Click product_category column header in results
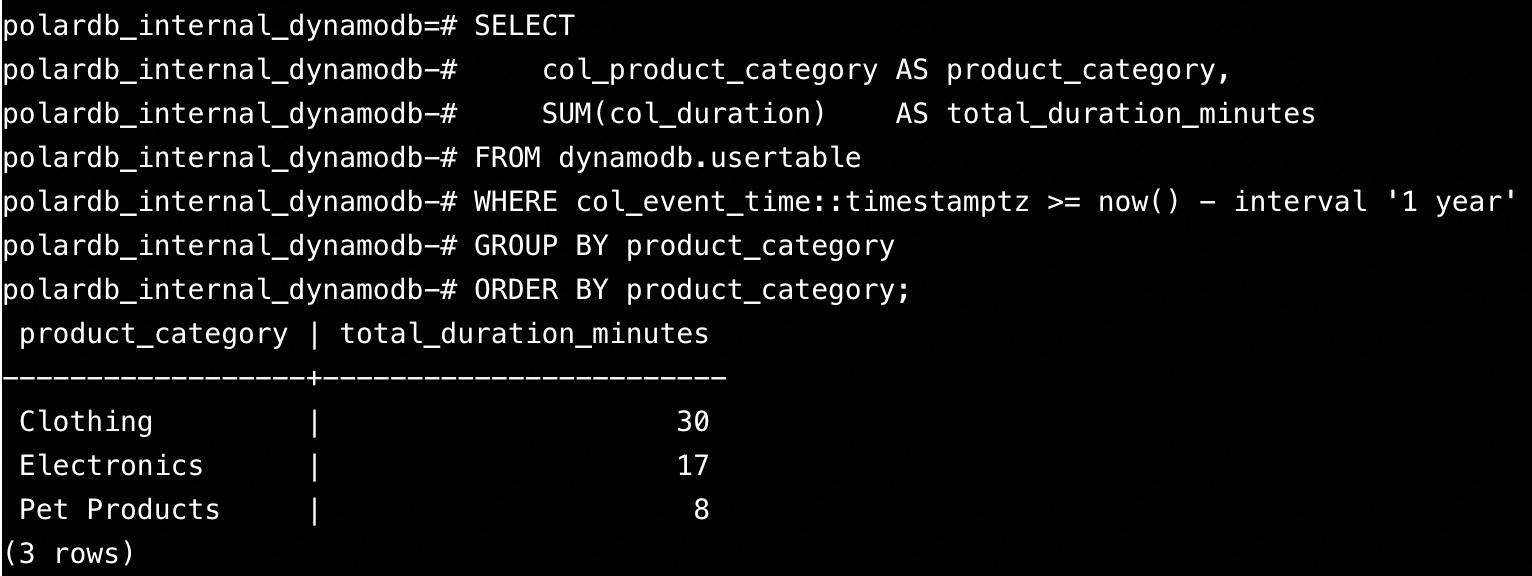Image resolution: width=1532 pixels, height=576 pixels. click(x=153, y=334)
